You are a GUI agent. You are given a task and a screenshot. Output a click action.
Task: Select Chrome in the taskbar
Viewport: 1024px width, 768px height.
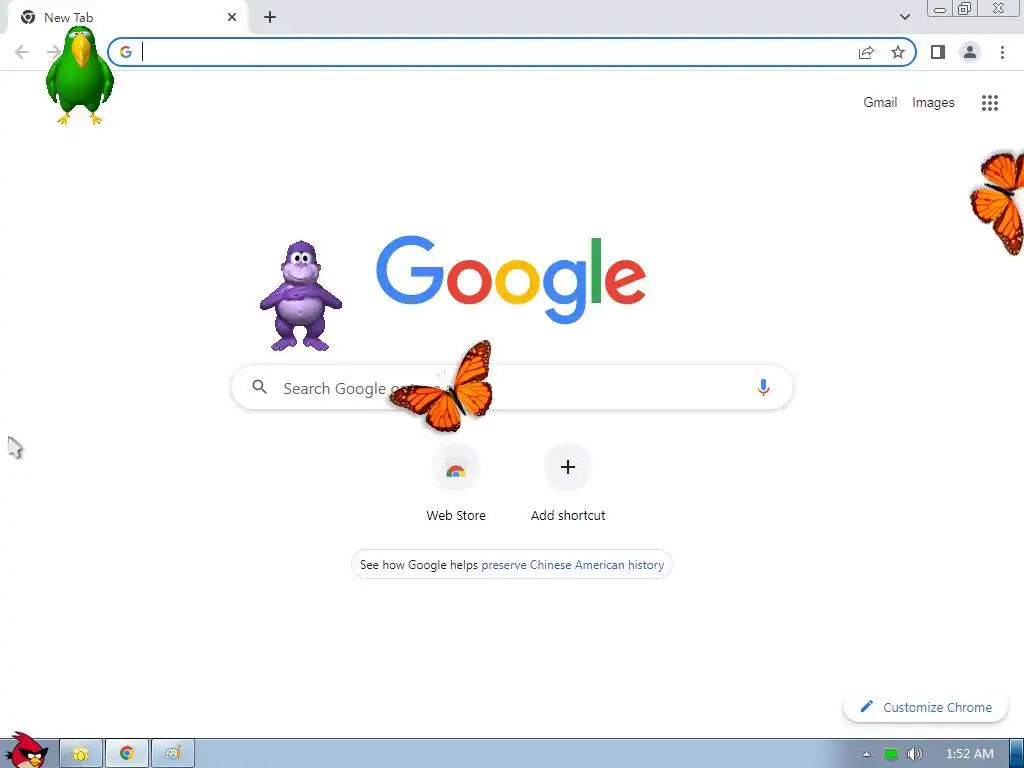click(x=127, y=754)
